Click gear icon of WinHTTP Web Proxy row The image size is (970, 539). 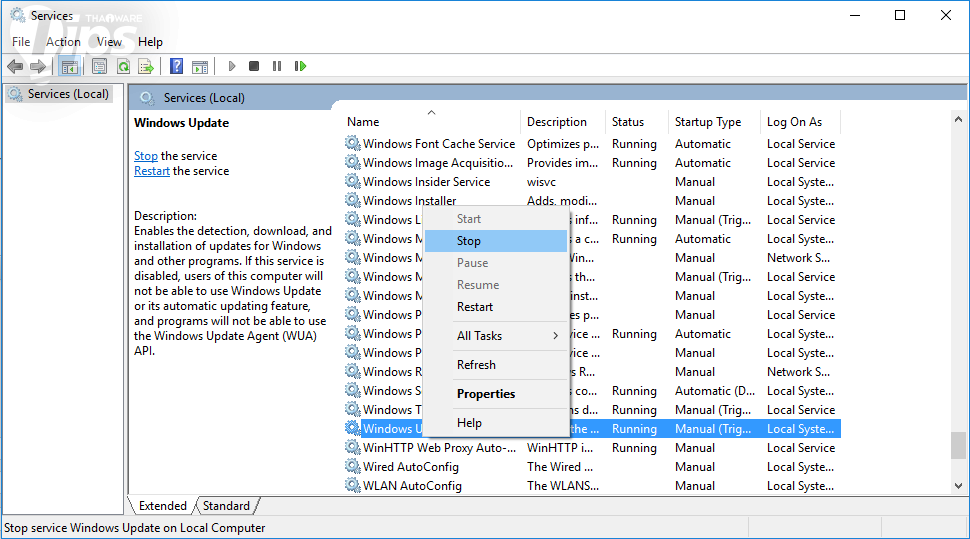point(353,447)
